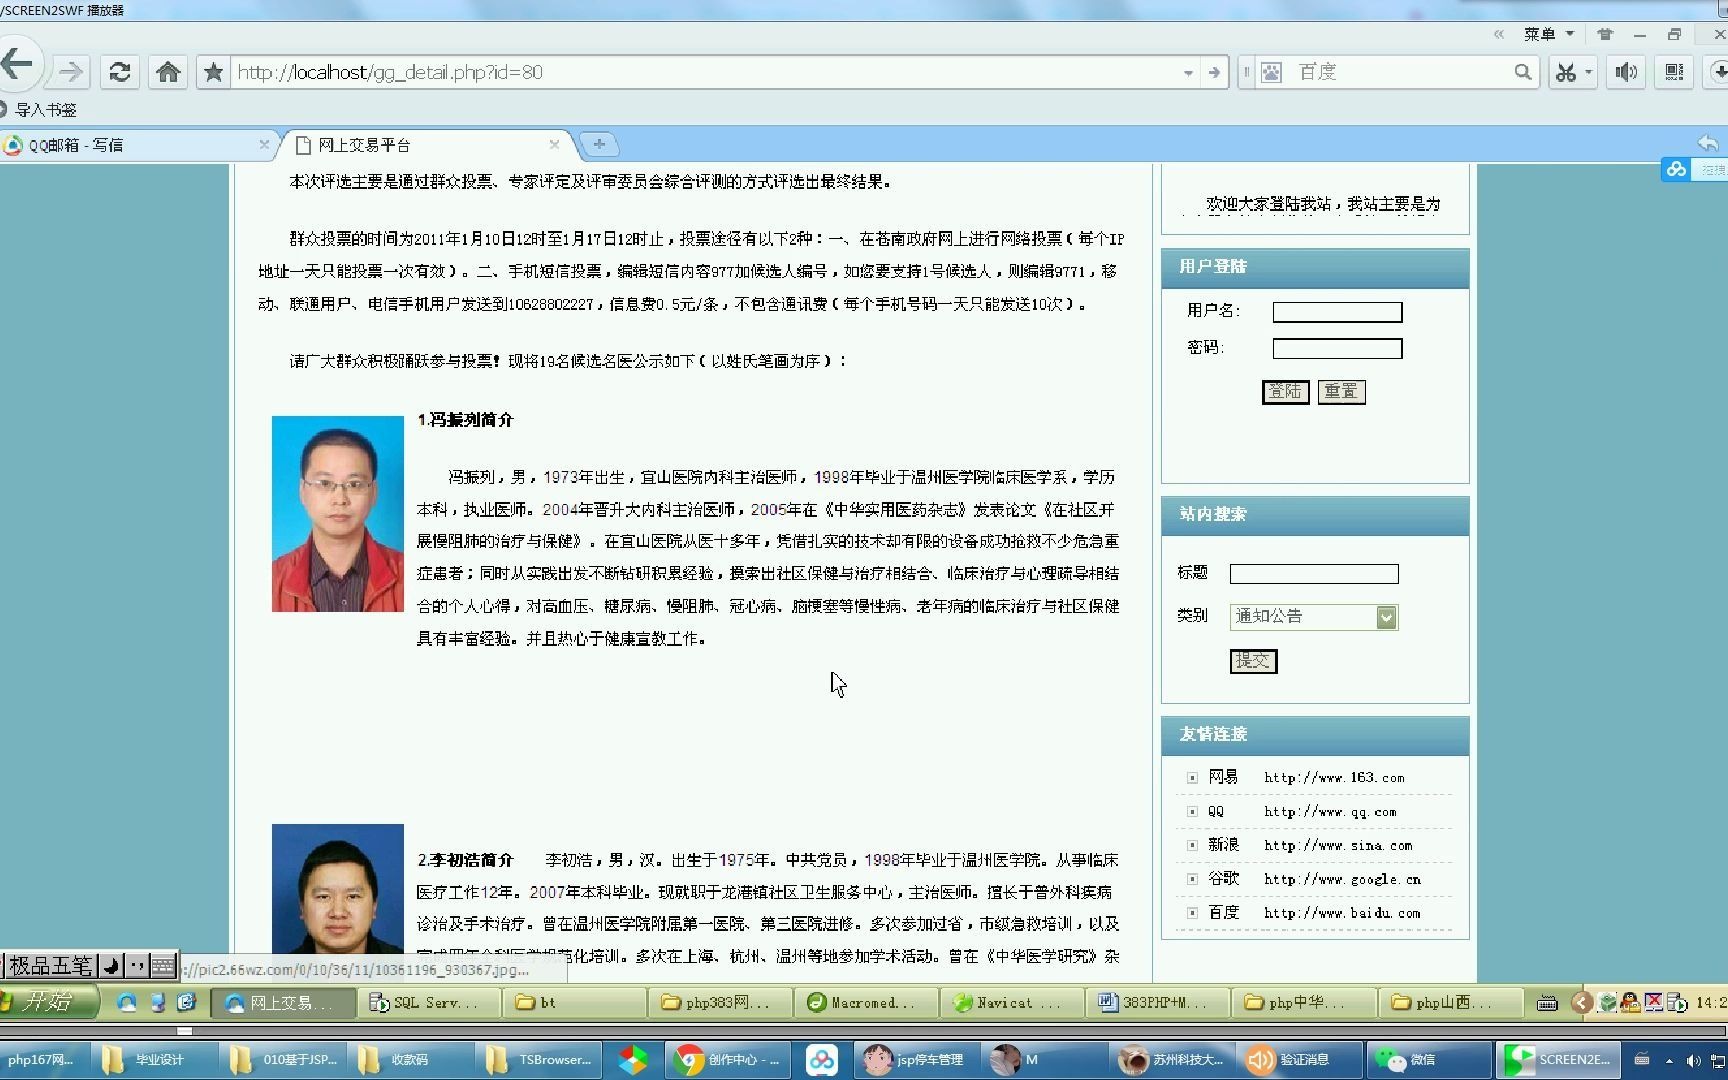Toggle the moon half/full-width IME icon

point(111,966)
